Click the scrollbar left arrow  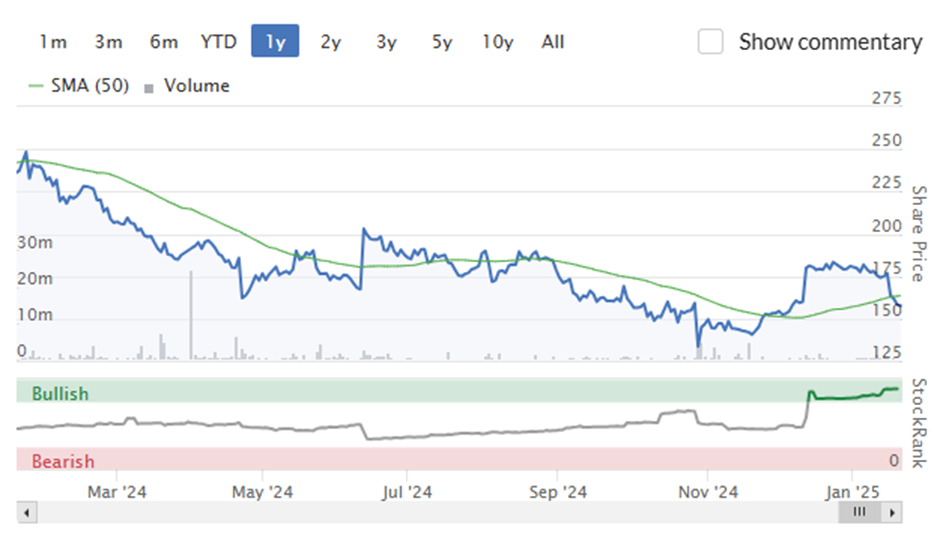[27, 513]
